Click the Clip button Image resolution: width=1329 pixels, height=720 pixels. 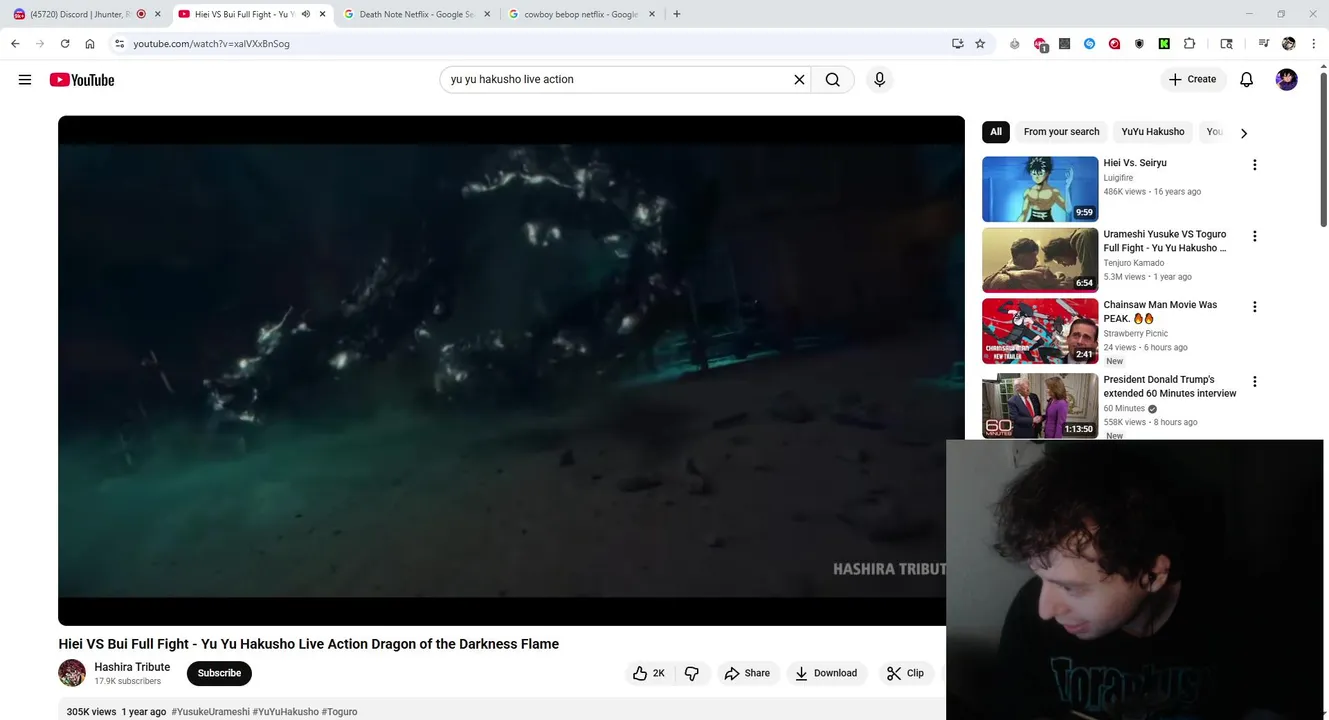(x=905, y=673)
